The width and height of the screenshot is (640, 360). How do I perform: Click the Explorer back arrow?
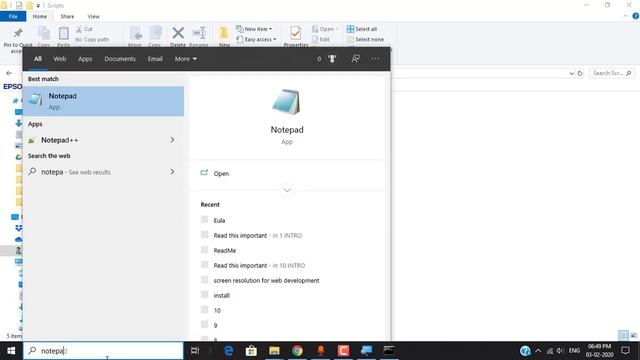coord(9,73)
